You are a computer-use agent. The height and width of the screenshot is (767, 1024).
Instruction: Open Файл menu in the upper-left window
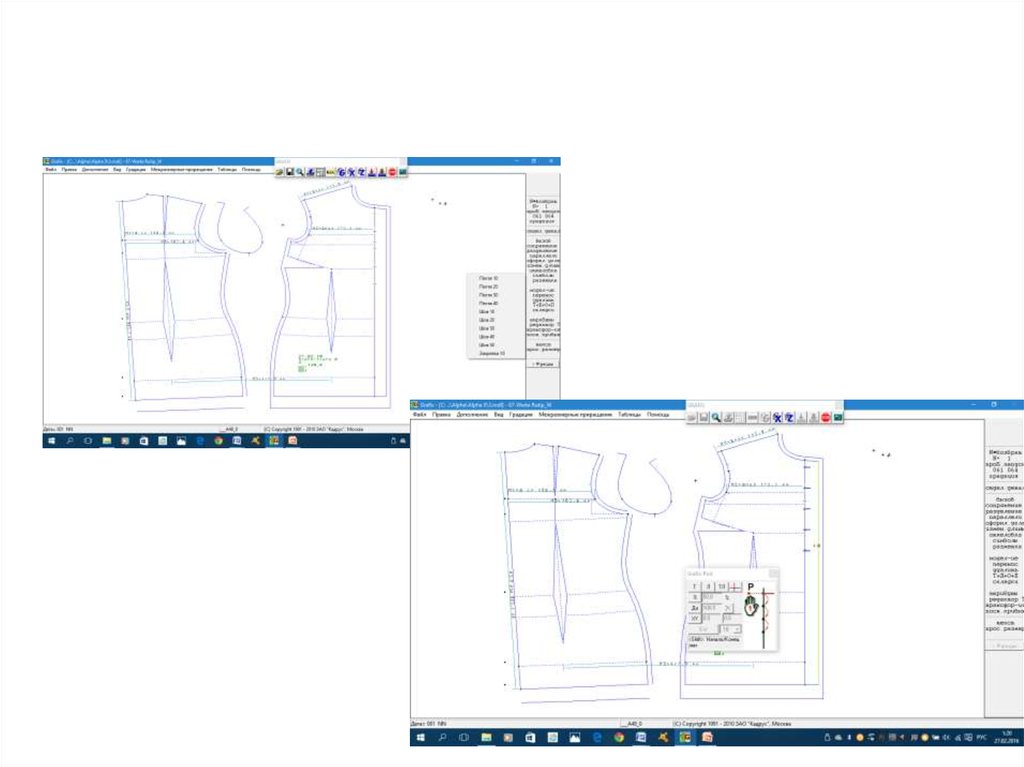pos(51,169)
